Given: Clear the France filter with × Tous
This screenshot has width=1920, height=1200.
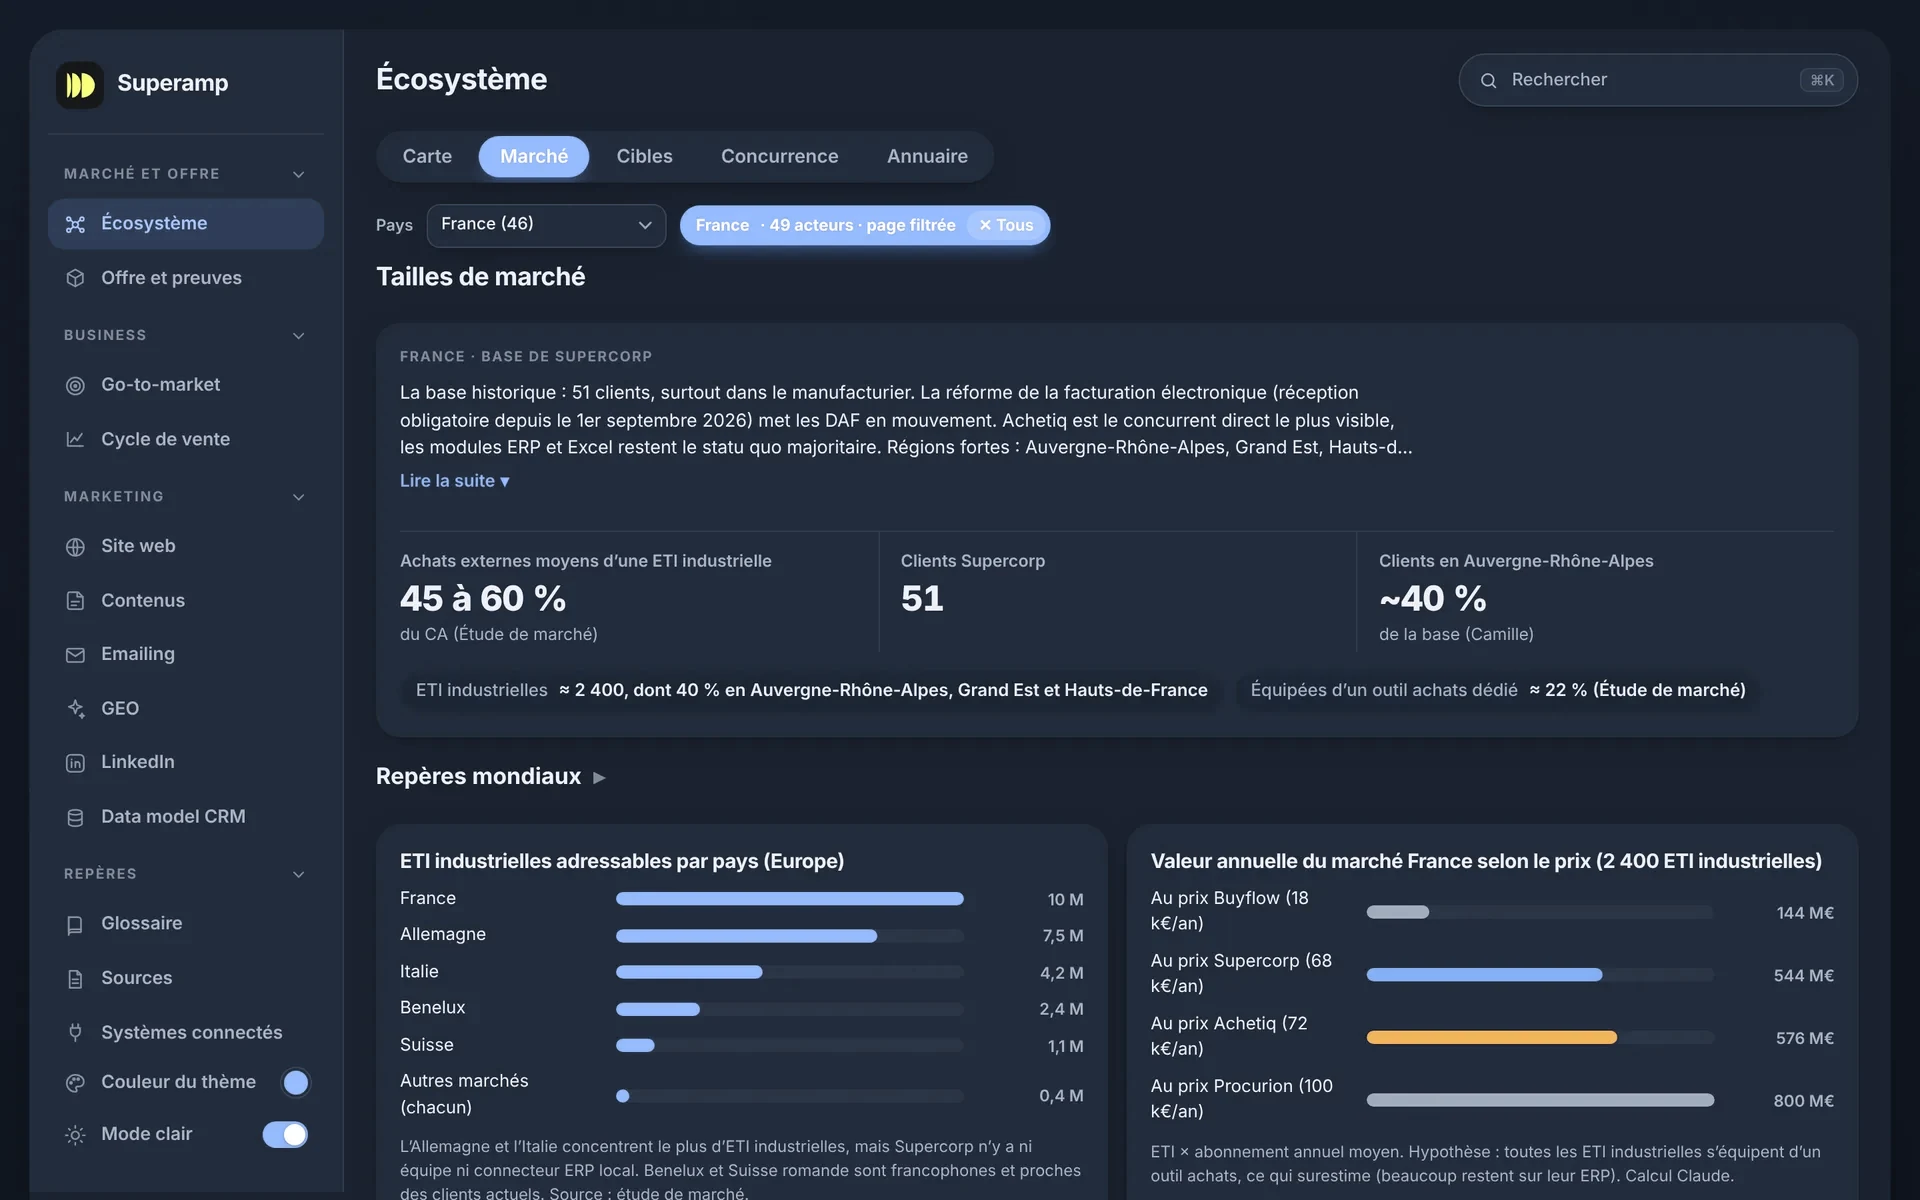Looking at the screenshot, I should tap(1006, 225).
